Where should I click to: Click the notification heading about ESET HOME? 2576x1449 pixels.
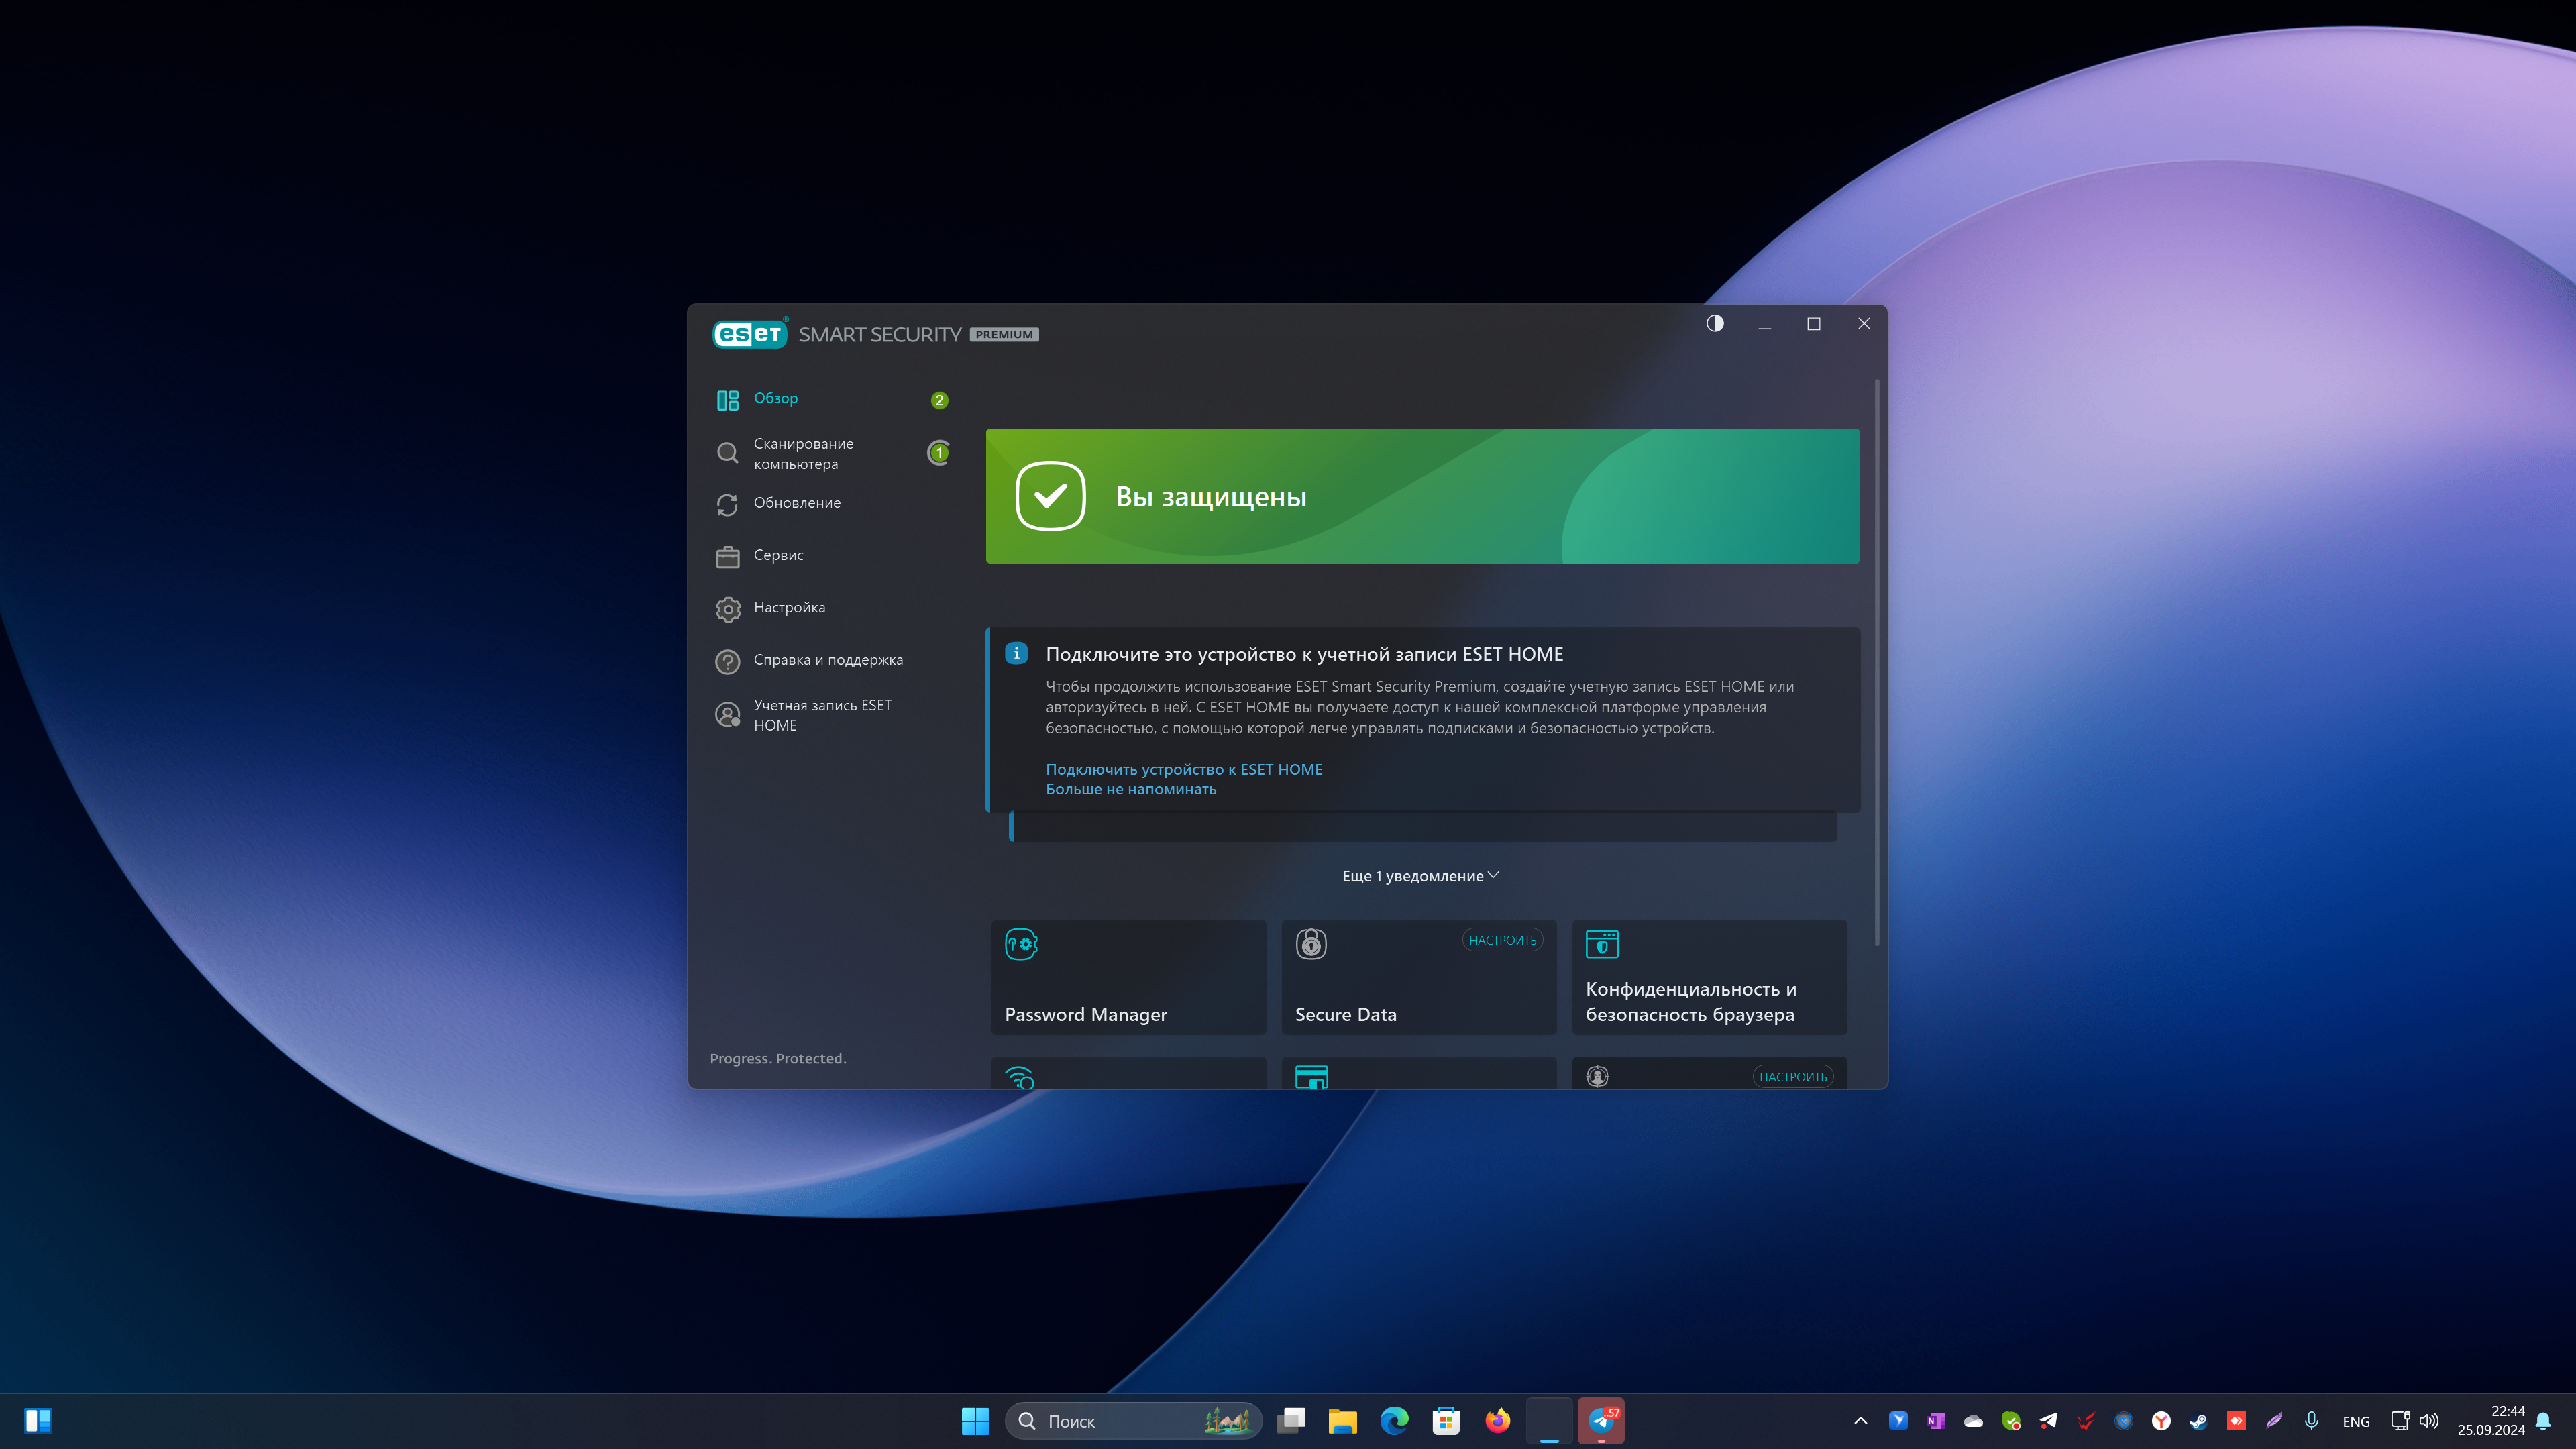[x=1304, y=654]
